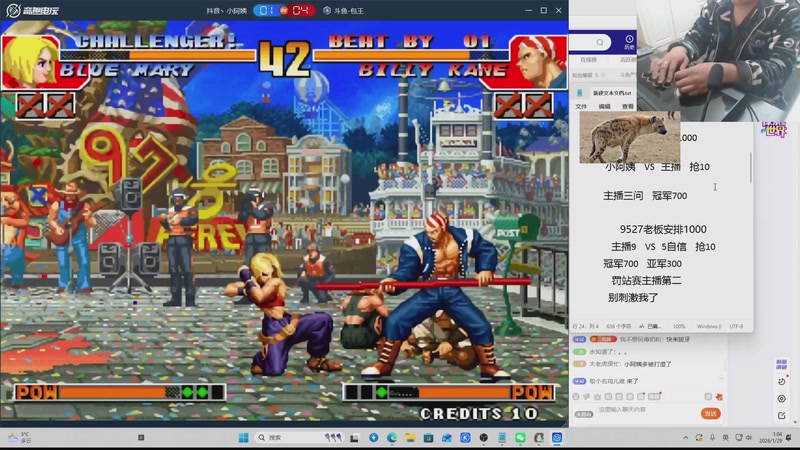Click the game window minimize button
The image size is (800, 450).
[x=528, y=10]
